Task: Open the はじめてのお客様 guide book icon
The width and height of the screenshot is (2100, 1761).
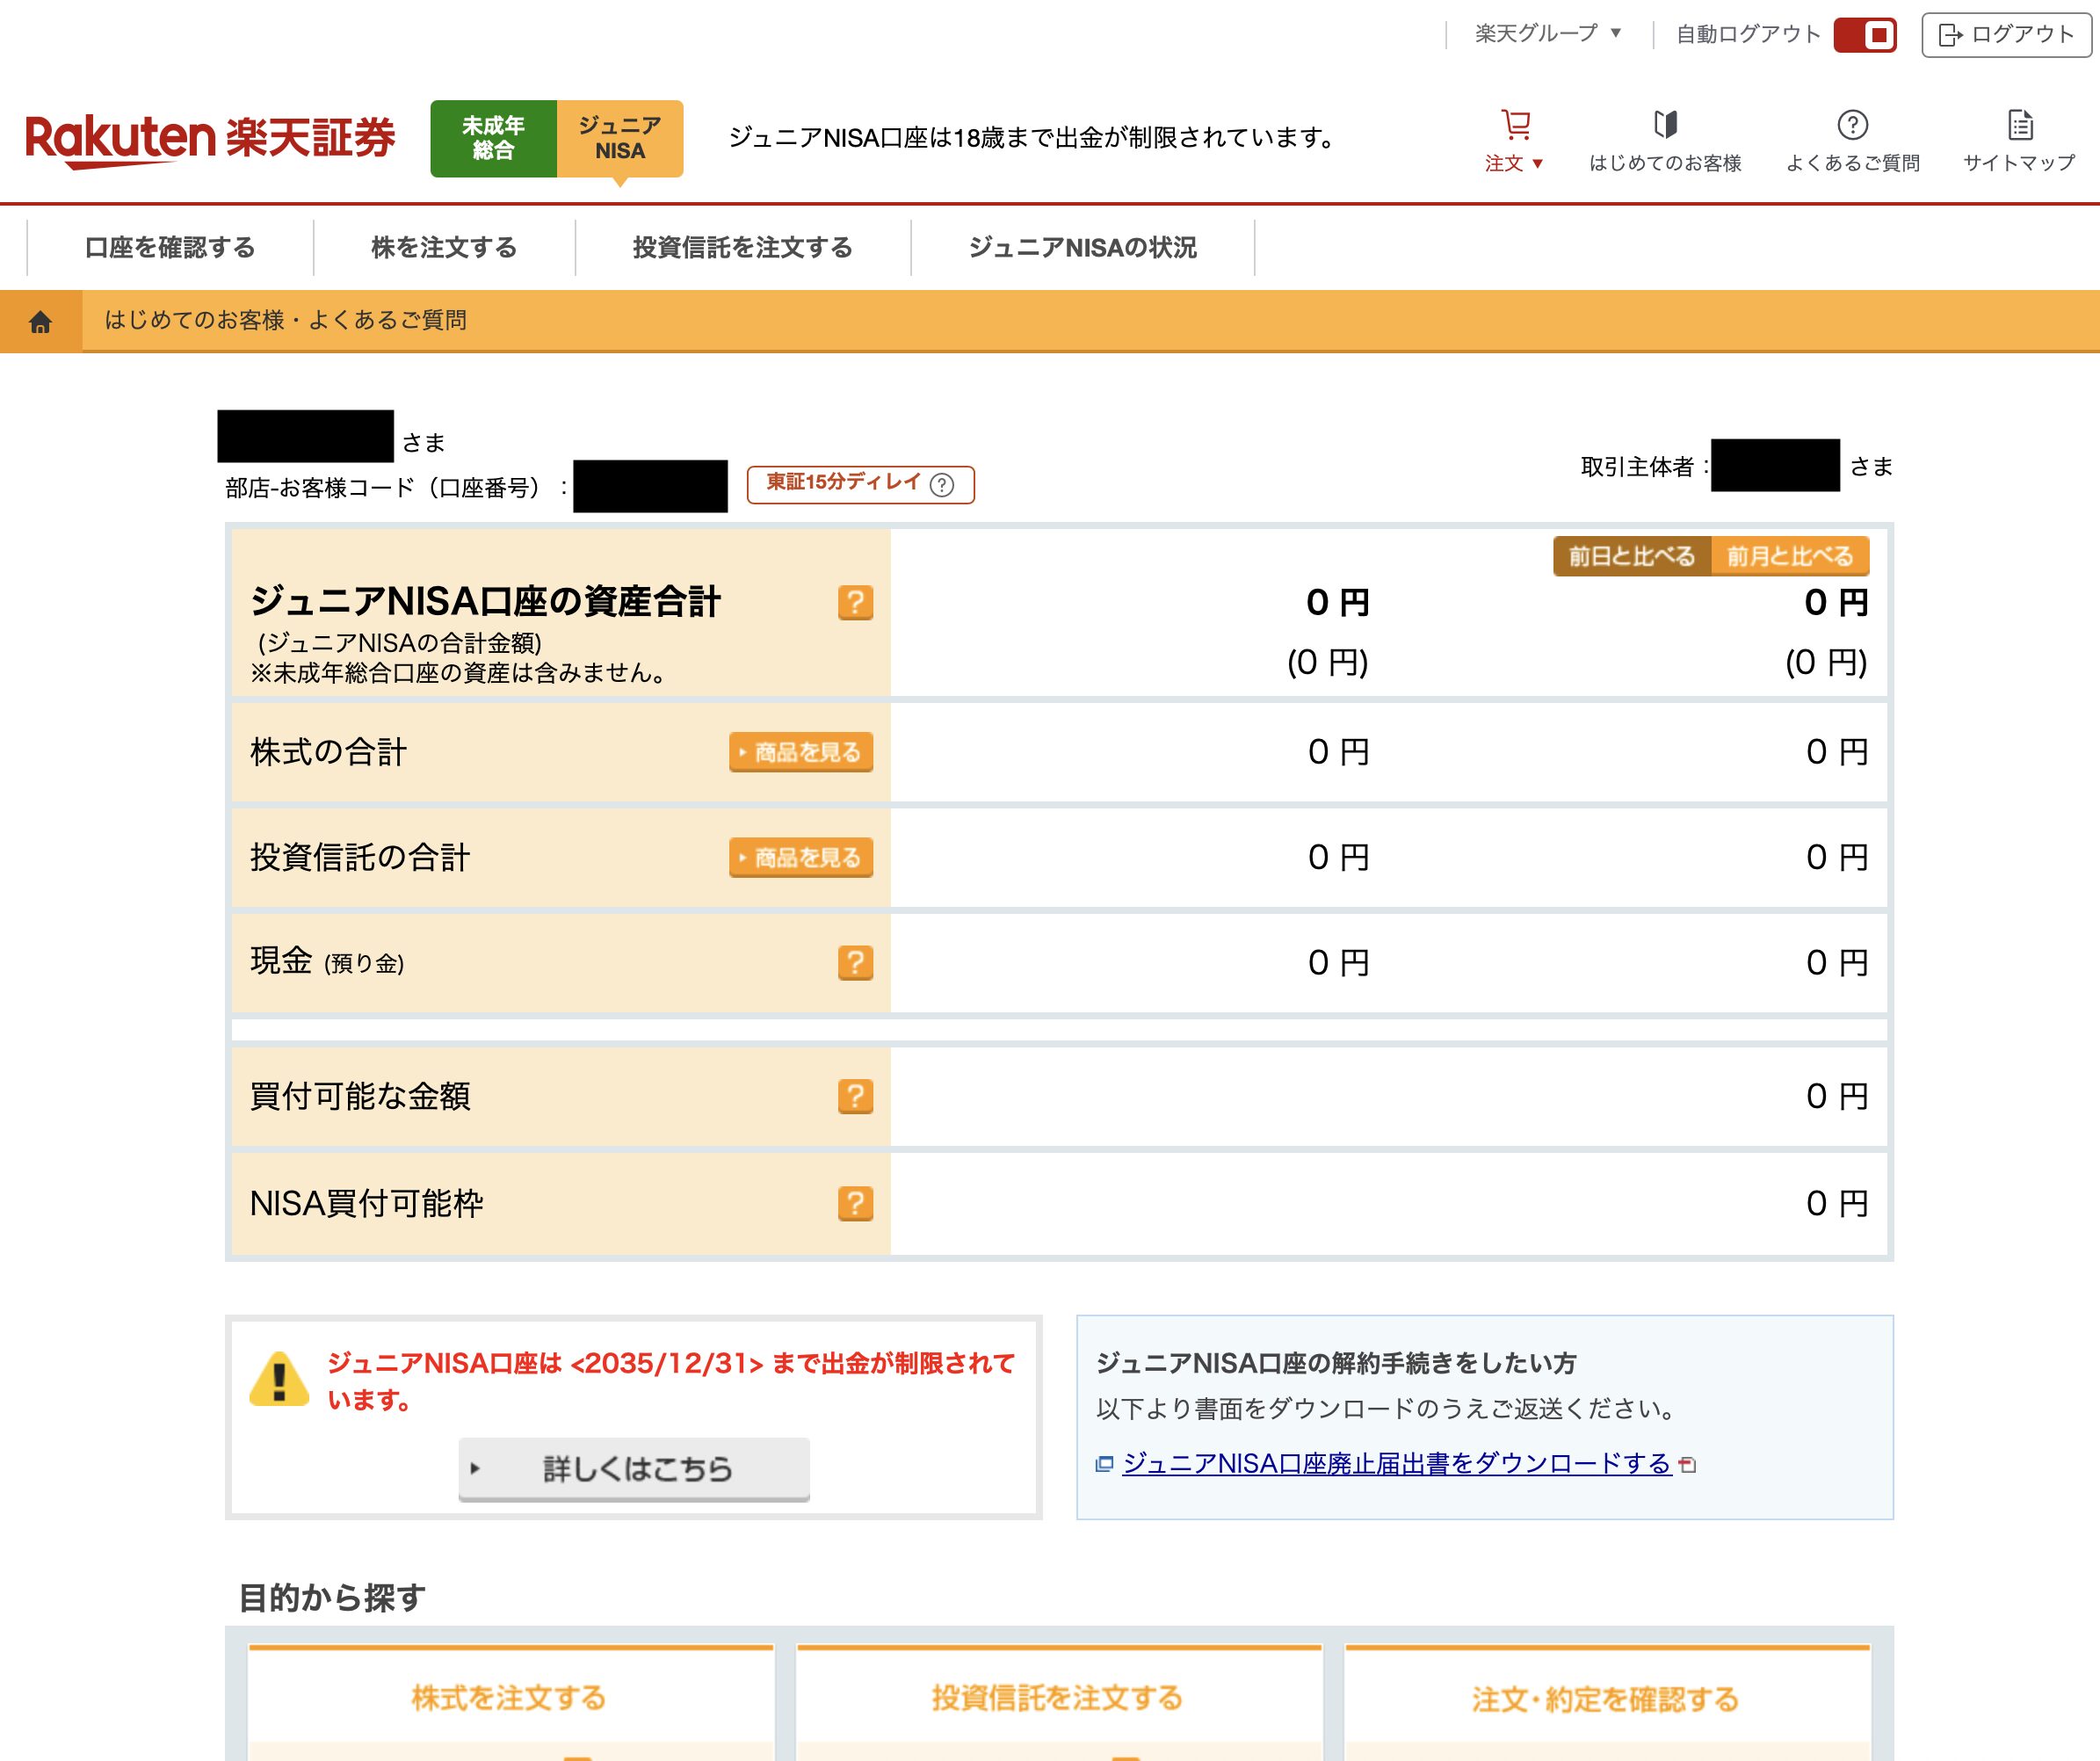Action: click(x=1665, y=126)
